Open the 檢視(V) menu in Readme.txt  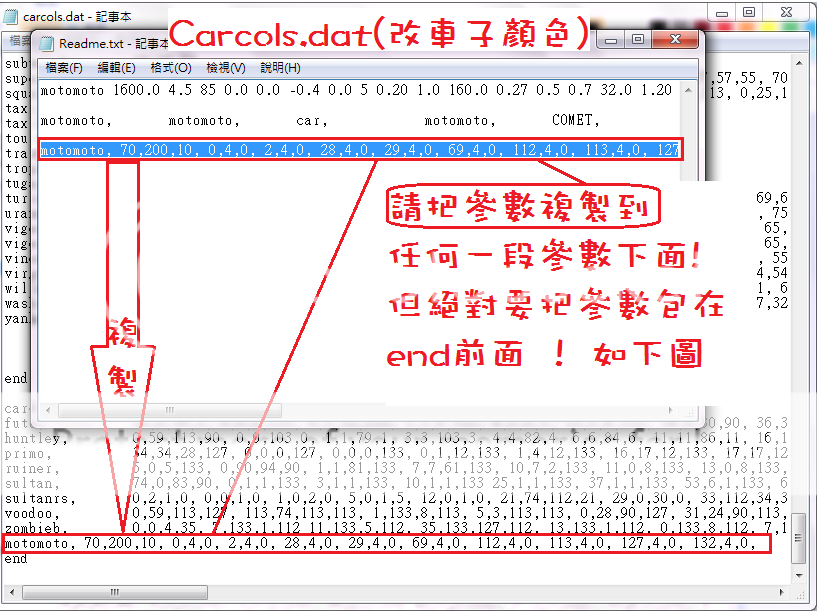coord(225,68)
